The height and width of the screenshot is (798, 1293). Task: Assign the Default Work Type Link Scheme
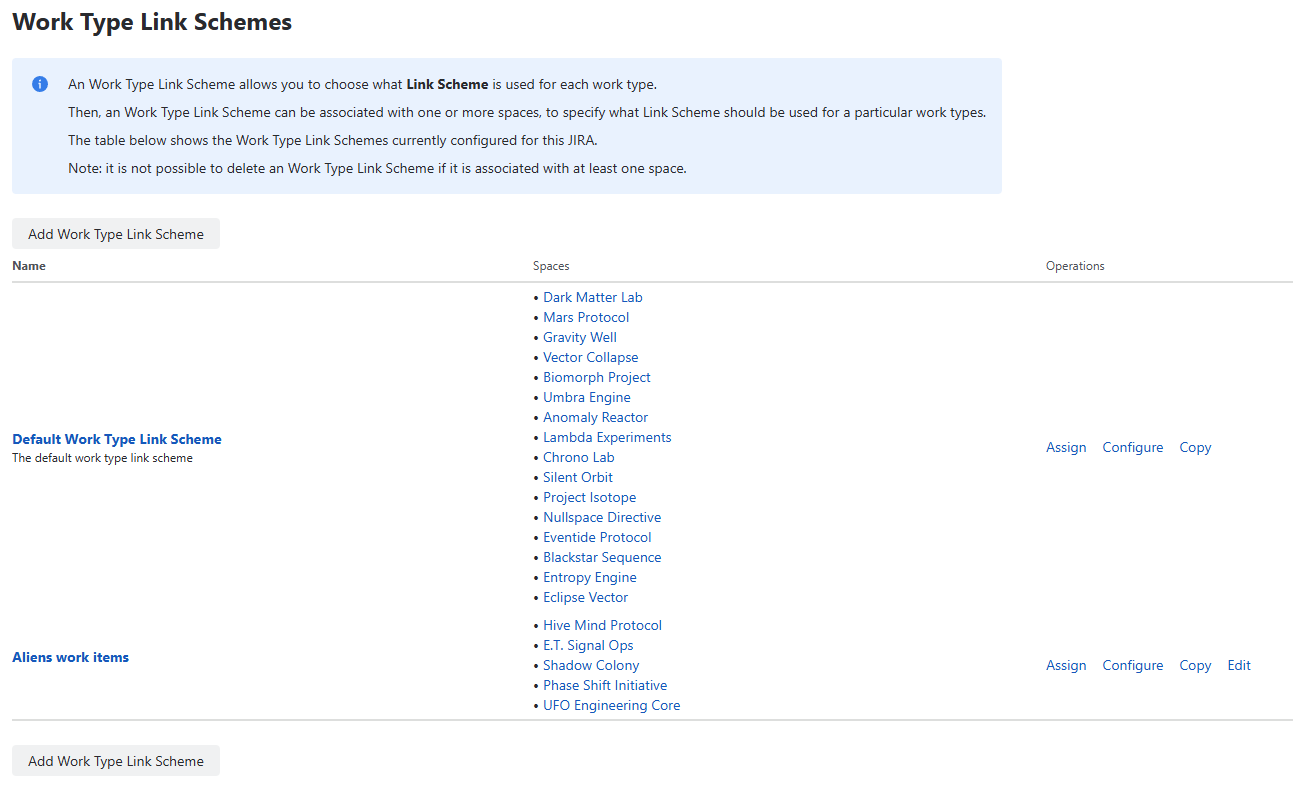click(x=1066, y=447)
